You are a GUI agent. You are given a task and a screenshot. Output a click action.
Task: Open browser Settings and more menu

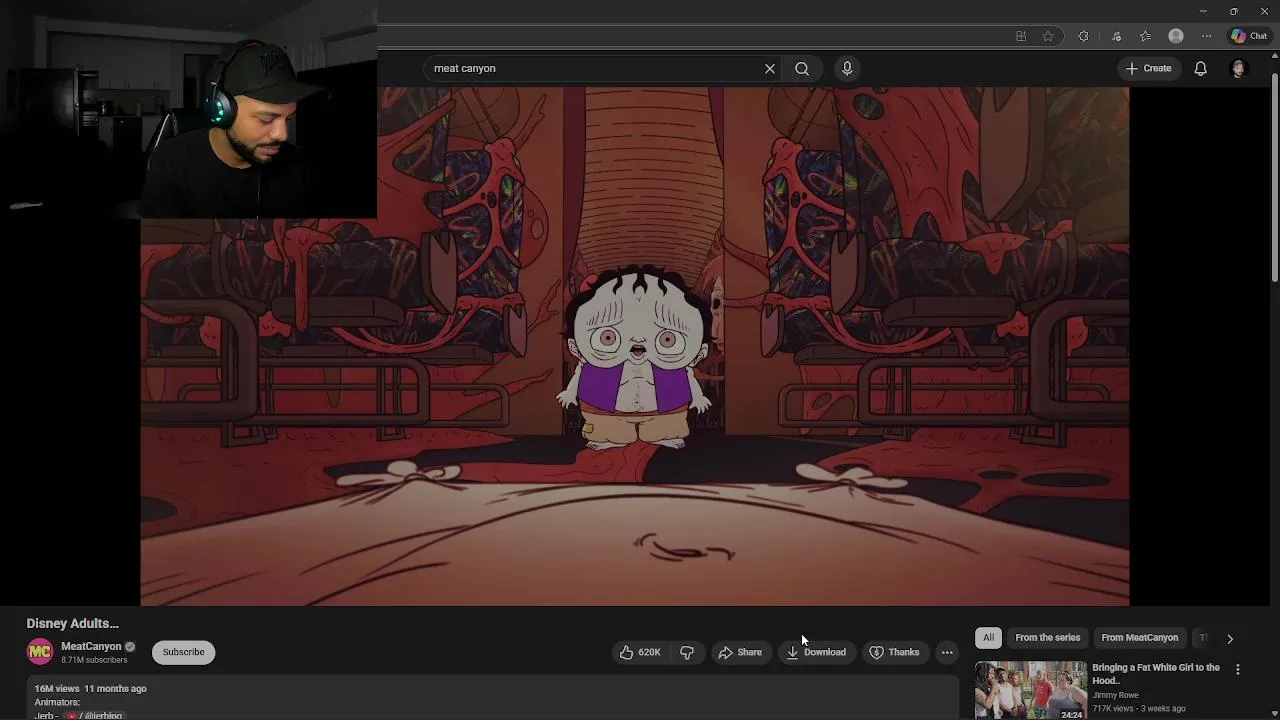[x=1207, y=36]
